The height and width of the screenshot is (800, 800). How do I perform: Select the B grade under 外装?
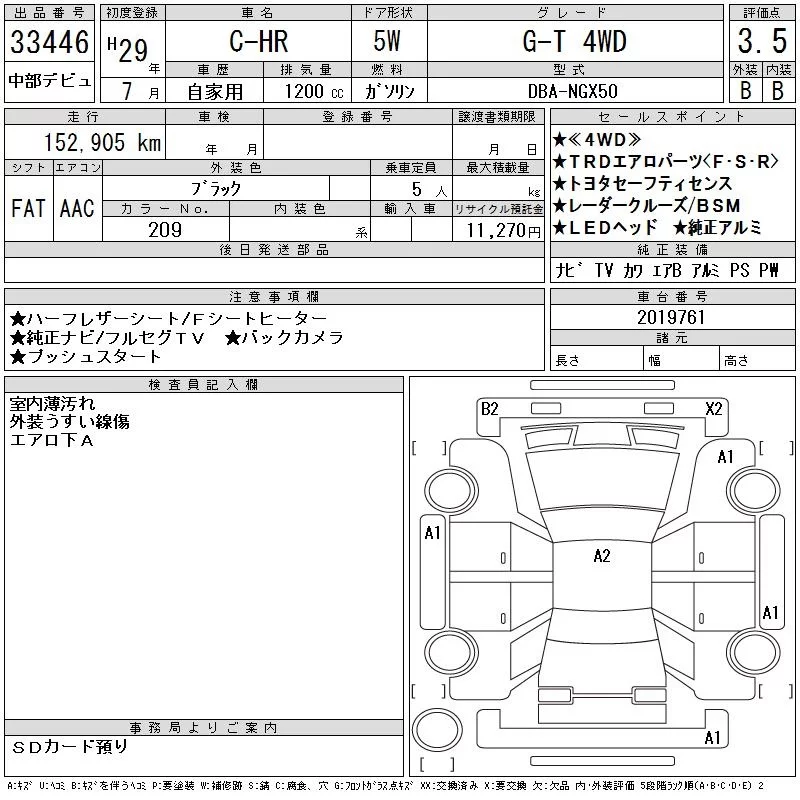click(745, 91)
